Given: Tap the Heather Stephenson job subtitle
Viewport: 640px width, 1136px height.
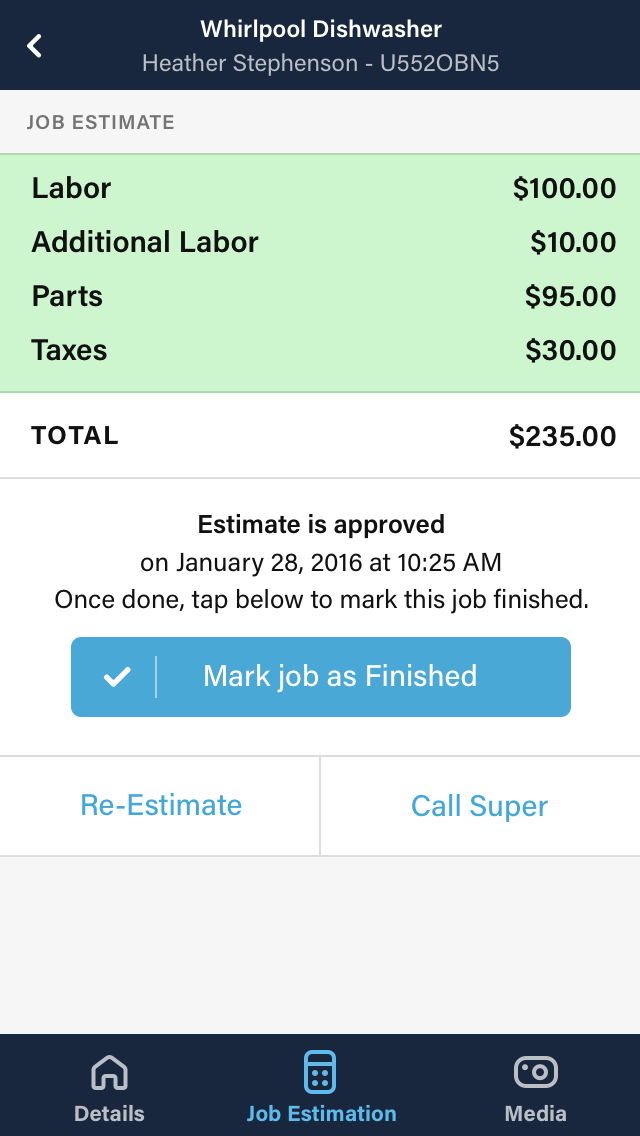Looking at the screenshot, I should (x=321, y=63).
